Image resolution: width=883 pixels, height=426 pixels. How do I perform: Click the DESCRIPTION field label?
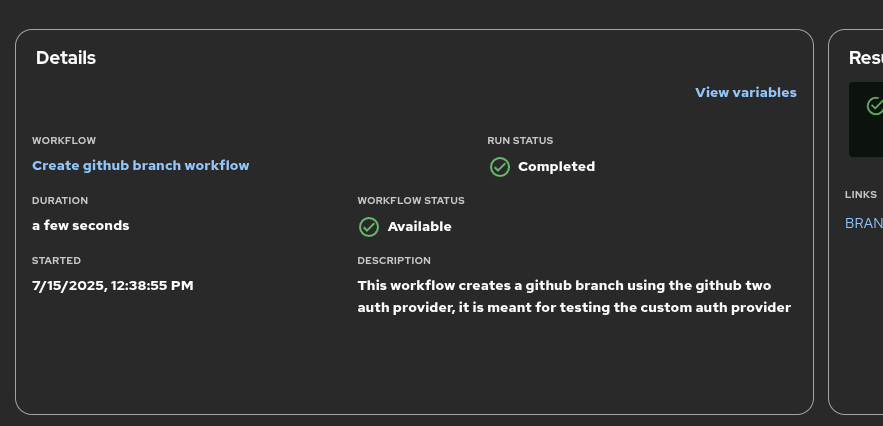pyautogui.click(x=394, y=261)
